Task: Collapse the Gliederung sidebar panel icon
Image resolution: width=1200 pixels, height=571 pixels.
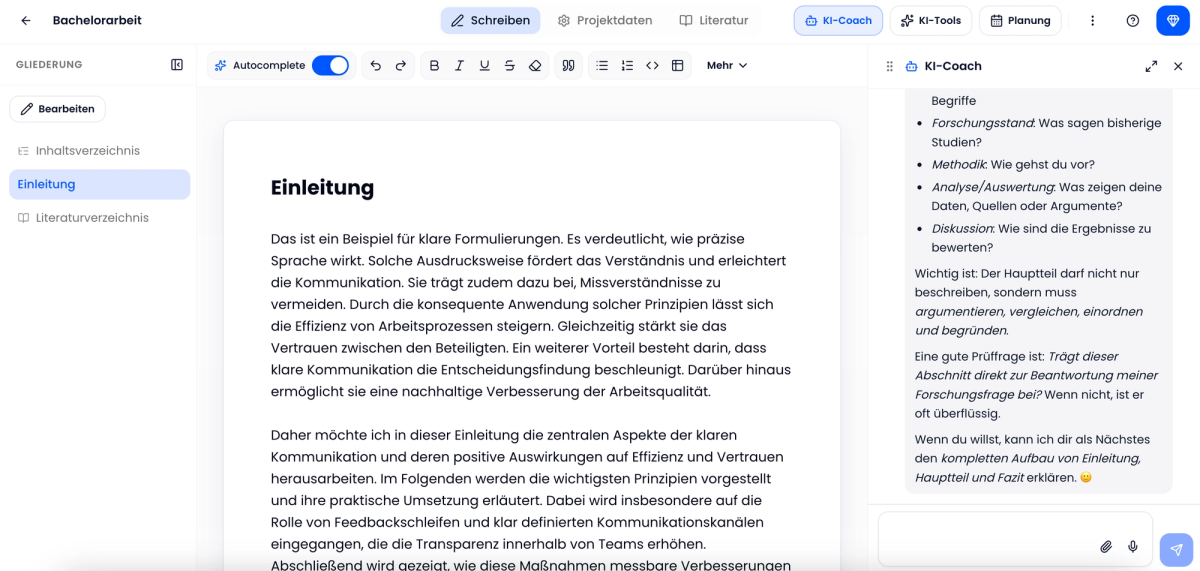Action: [177, 65]
